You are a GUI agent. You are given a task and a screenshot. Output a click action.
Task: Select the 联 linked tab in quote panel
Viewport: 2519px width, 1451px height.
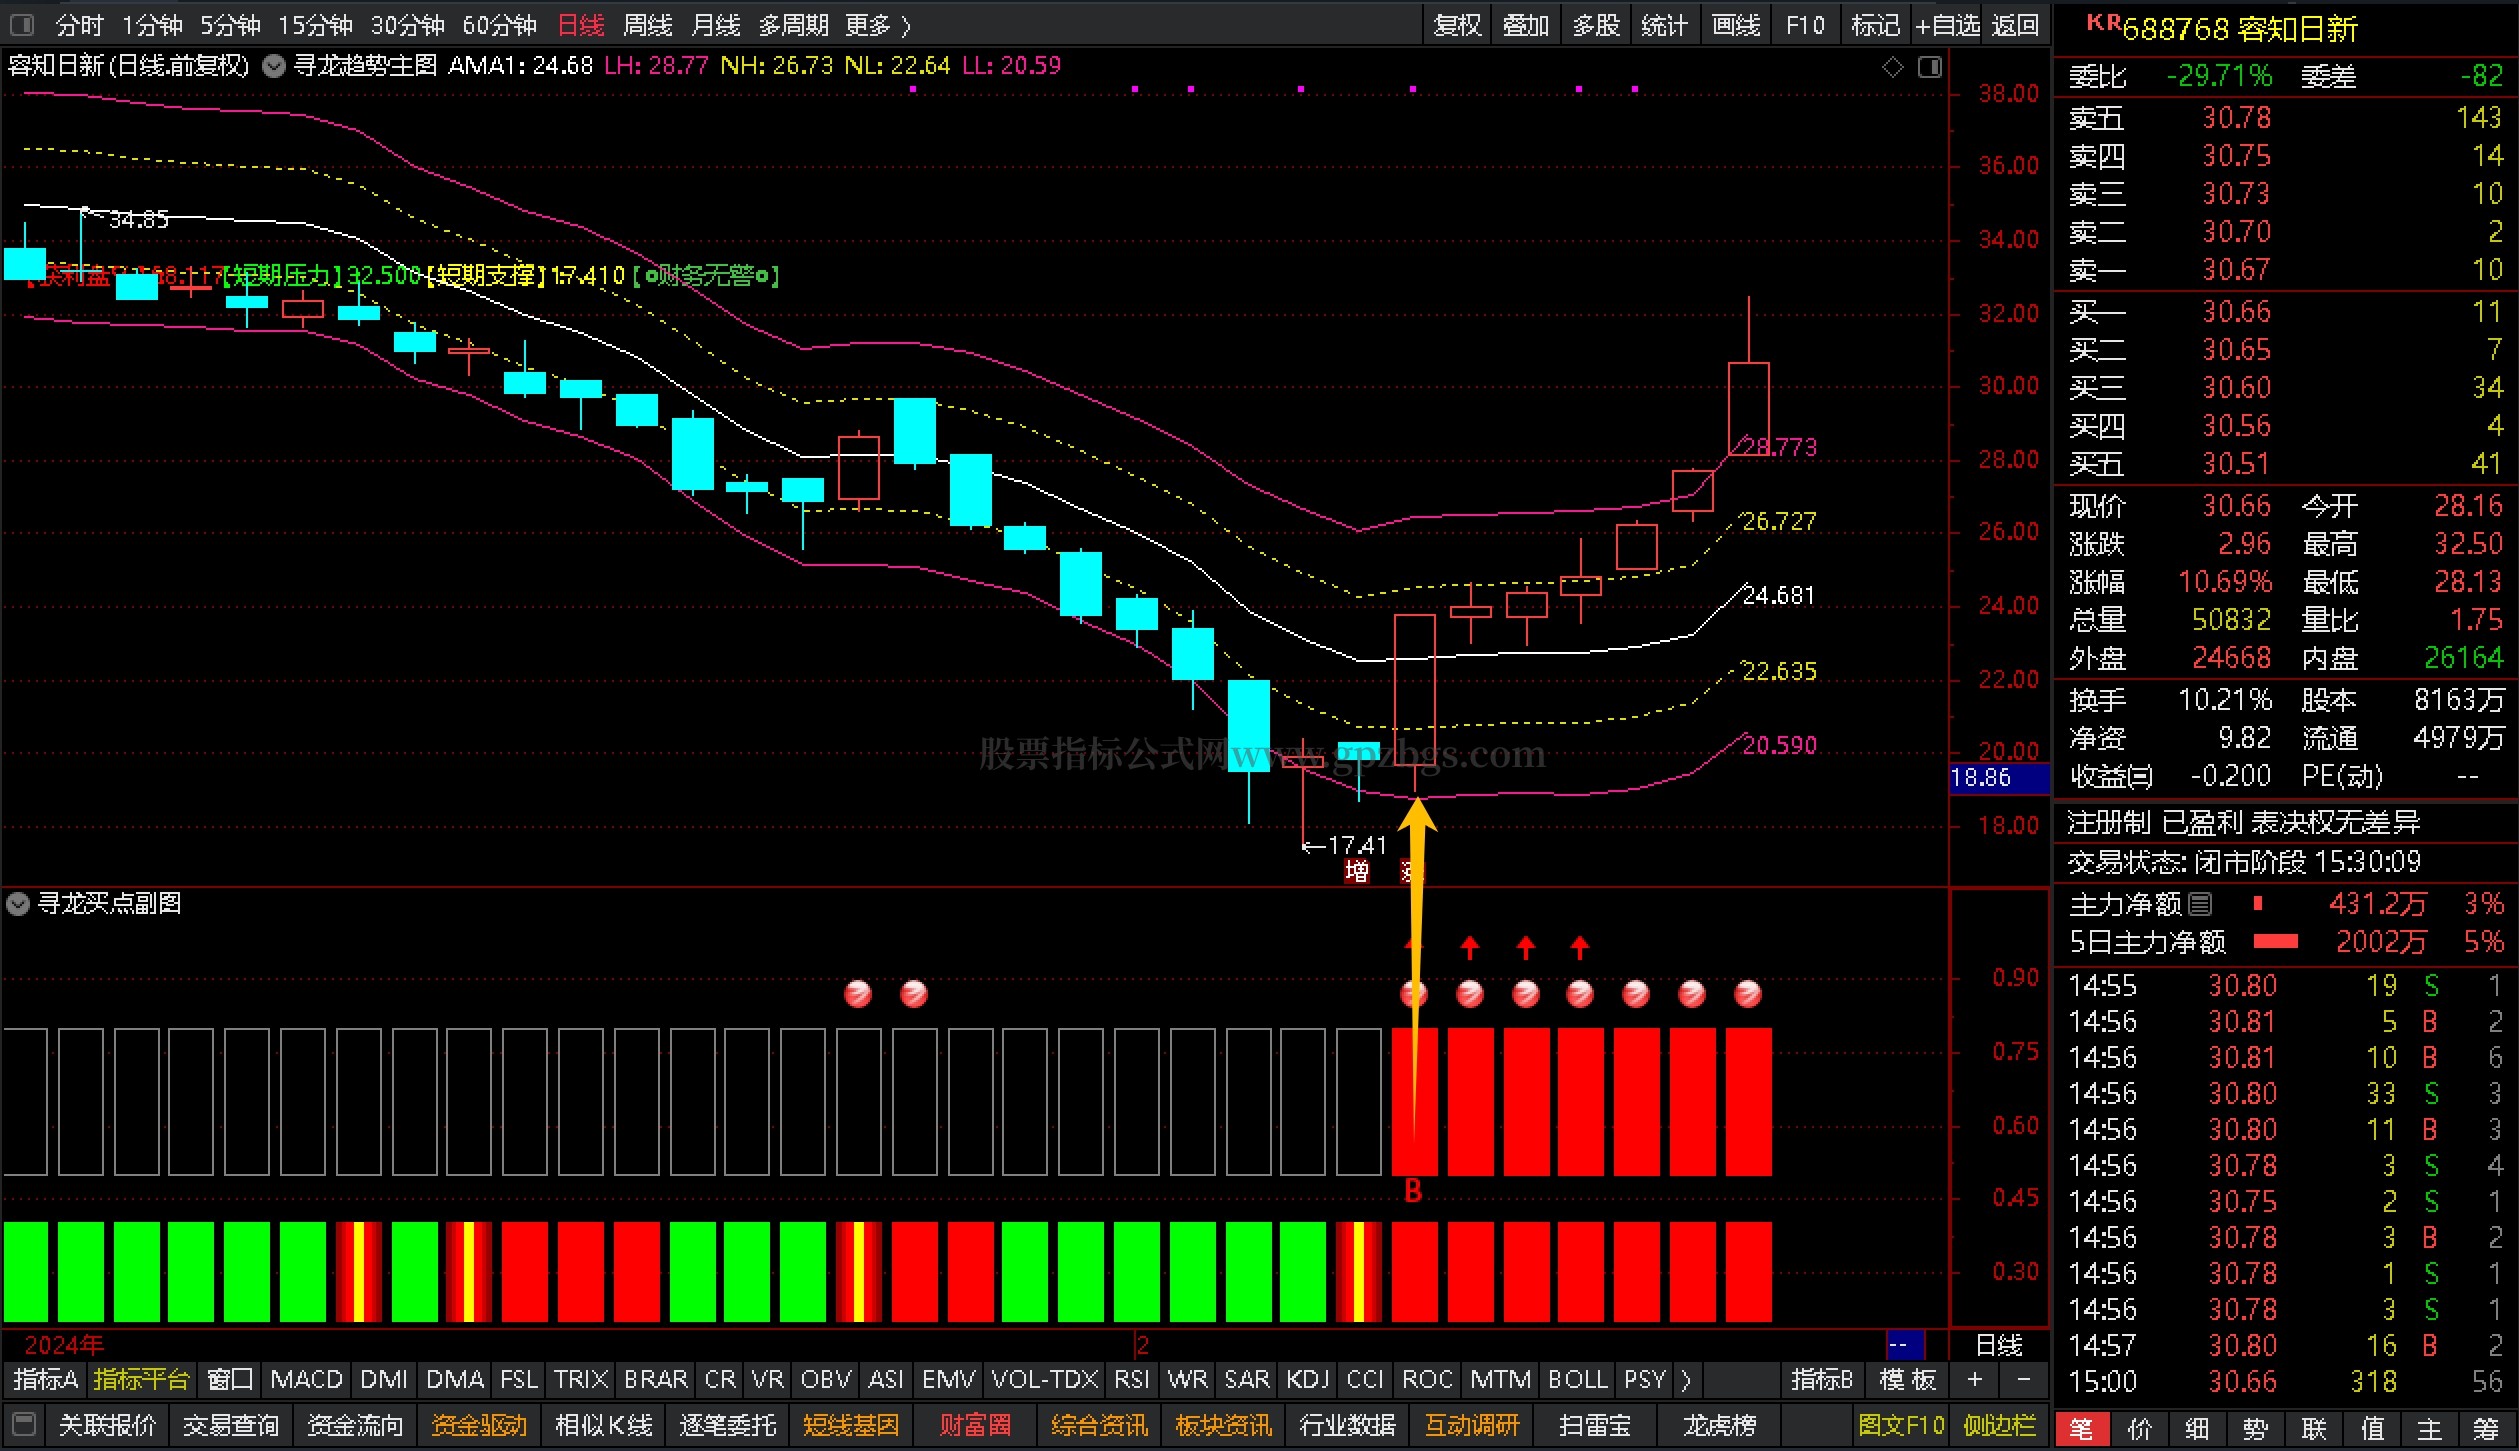click(2313, 1429)
